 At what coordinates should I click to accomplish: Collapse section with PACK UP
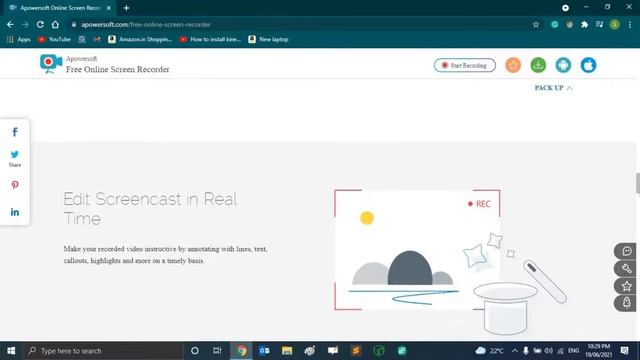point(553,88)
